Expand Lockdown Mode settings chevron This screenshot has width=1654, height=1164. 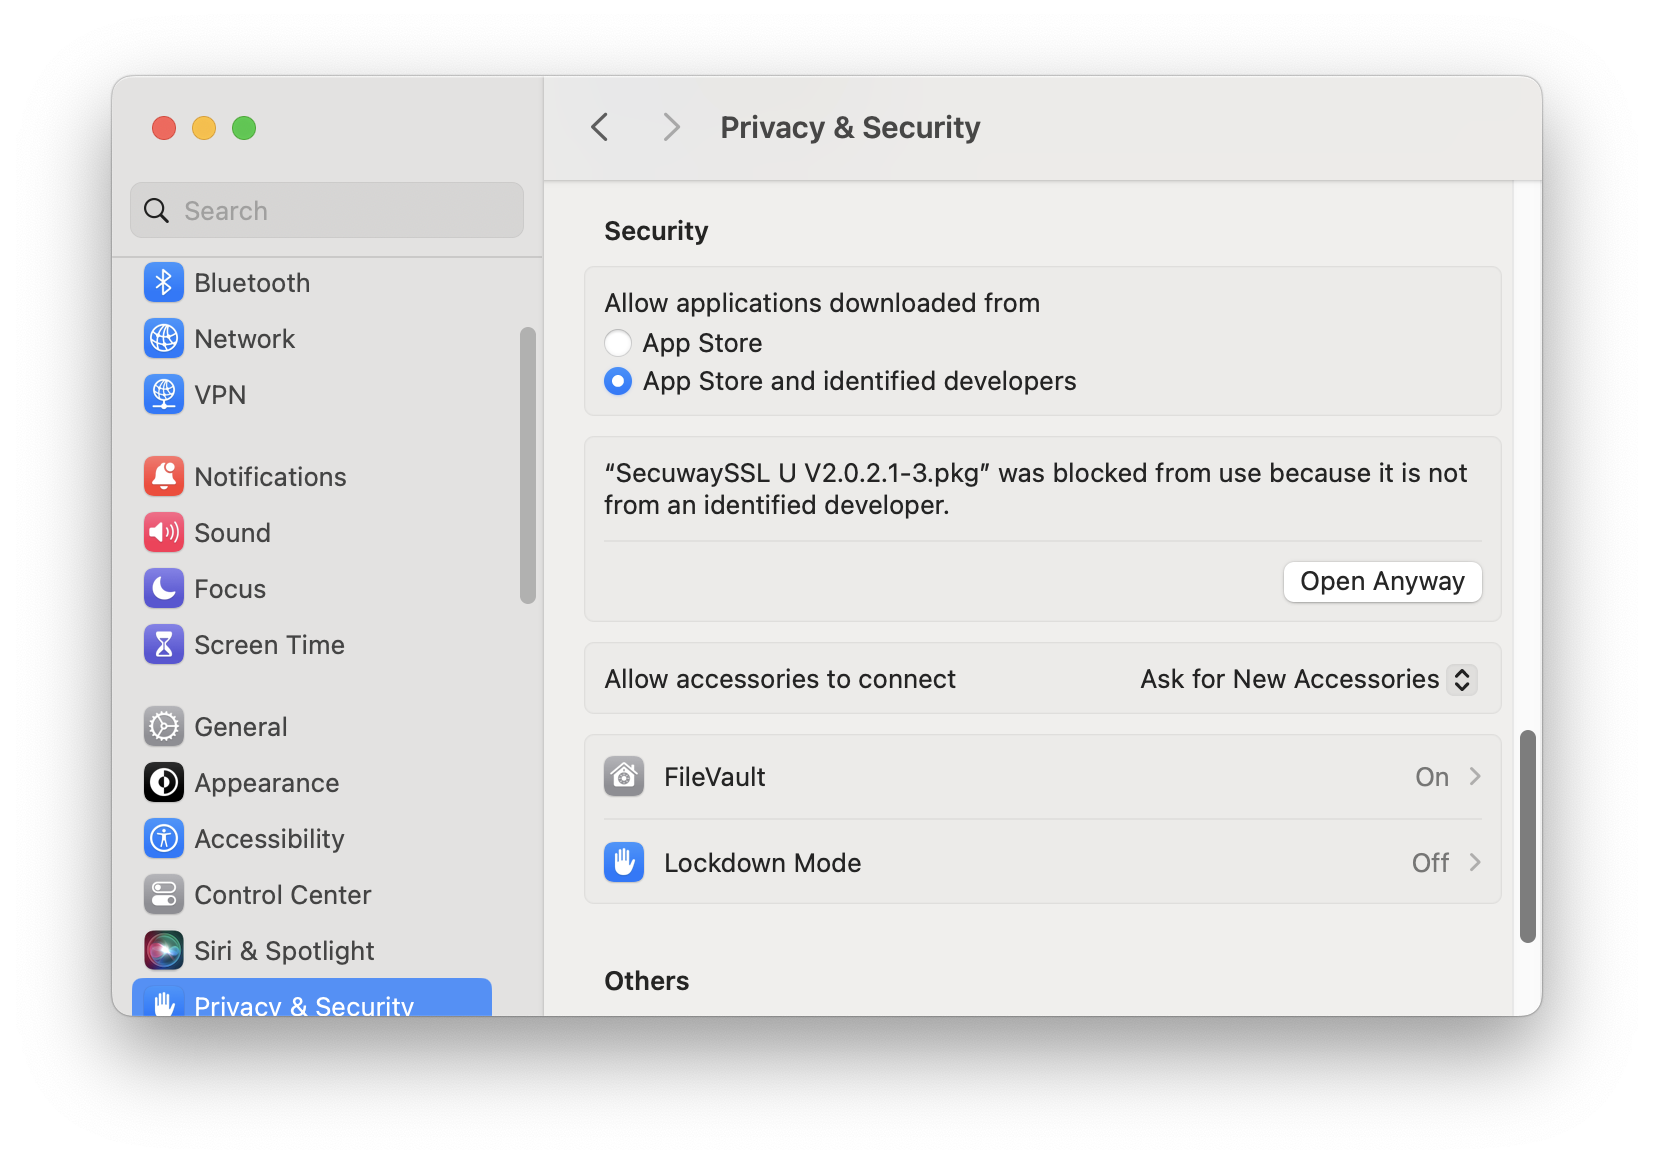[x=1475, y=863]
